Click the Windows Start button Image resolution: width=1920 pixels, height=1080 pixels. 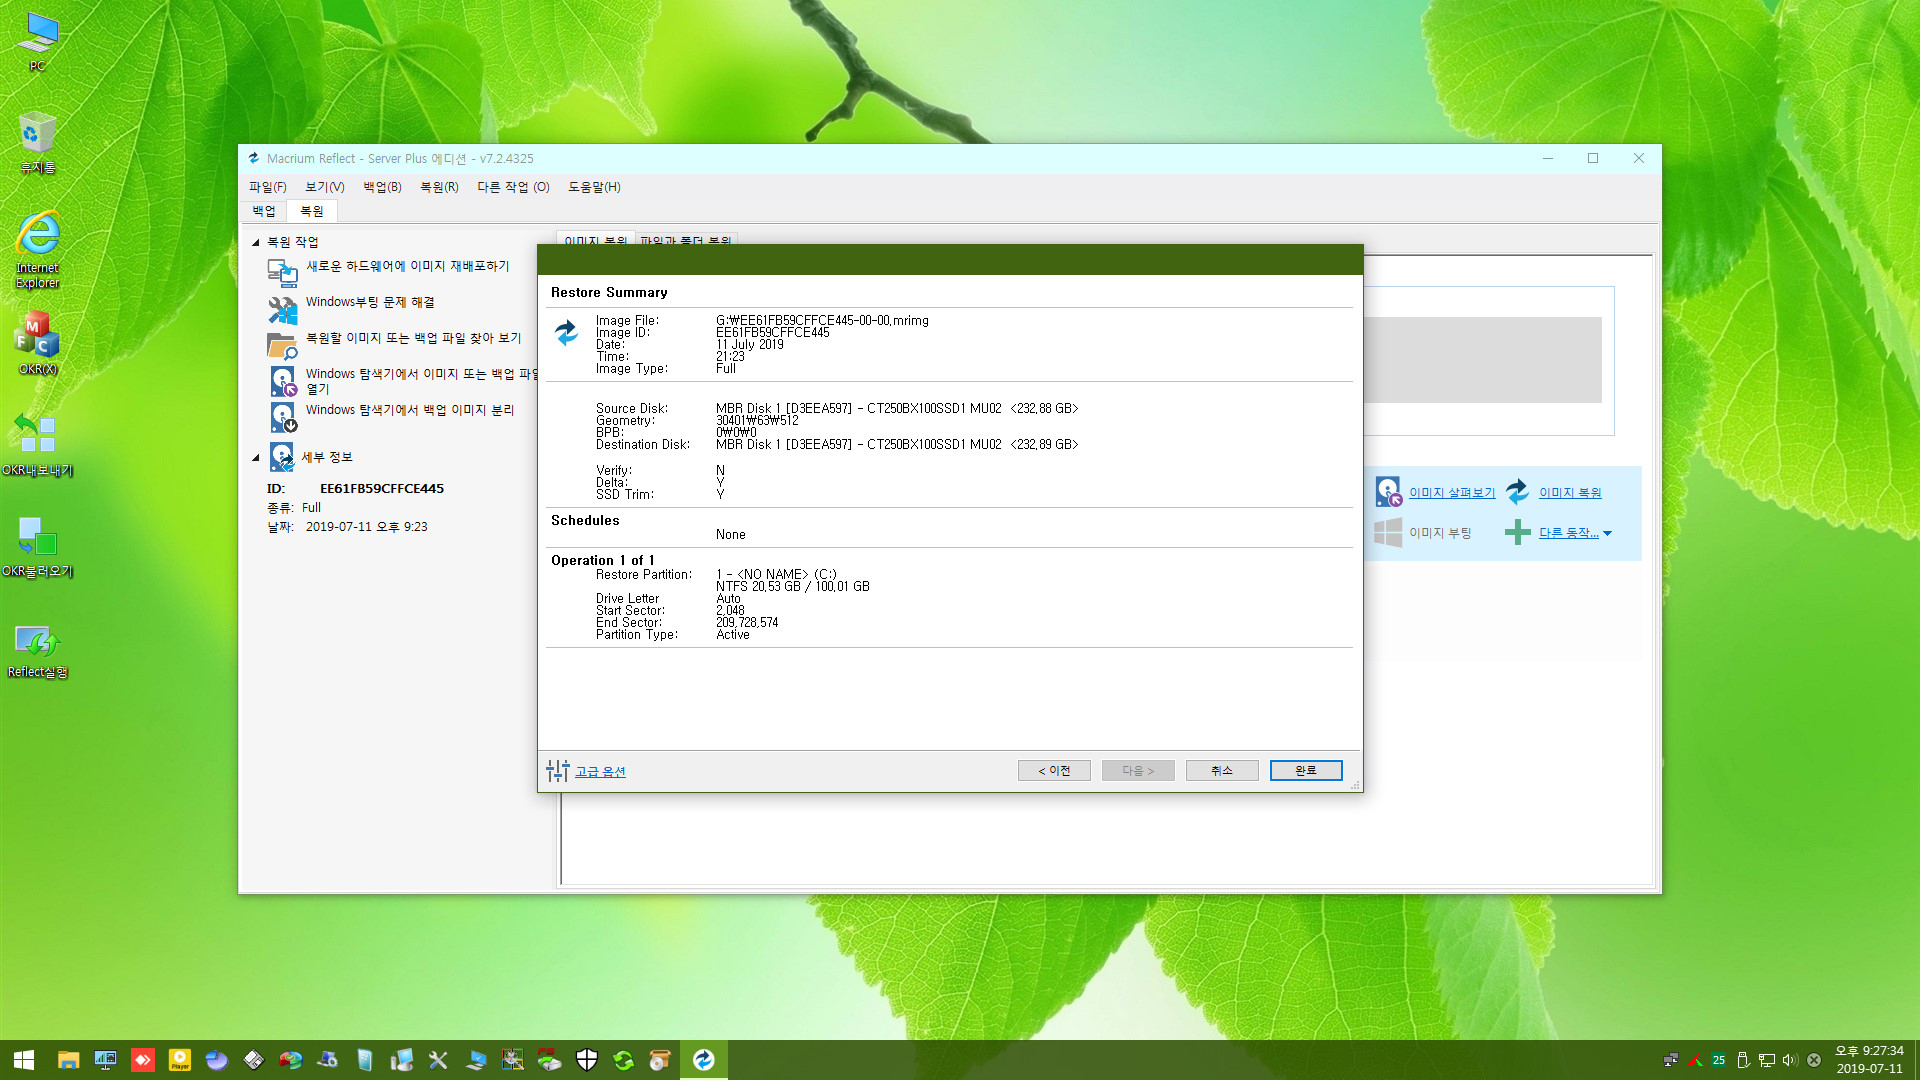[x=24, y=1060]
